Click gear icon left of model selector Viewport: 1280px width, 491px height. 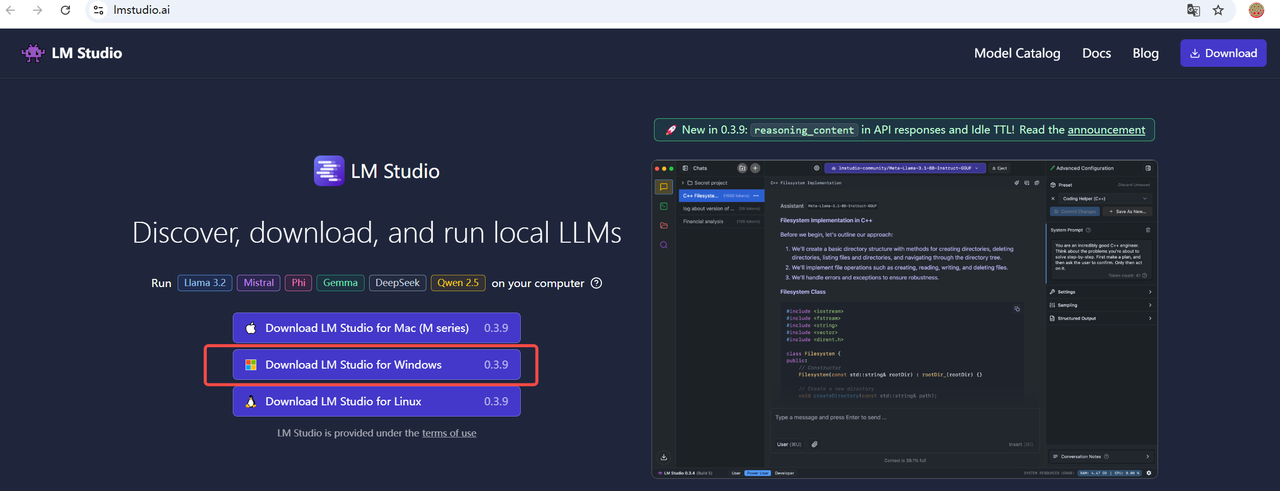(x=817, y=168)
